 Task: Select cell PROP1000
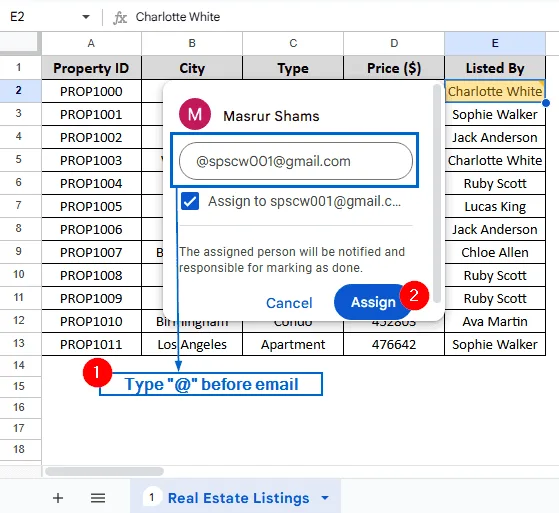pyautogui.click(x=91, y=91)
